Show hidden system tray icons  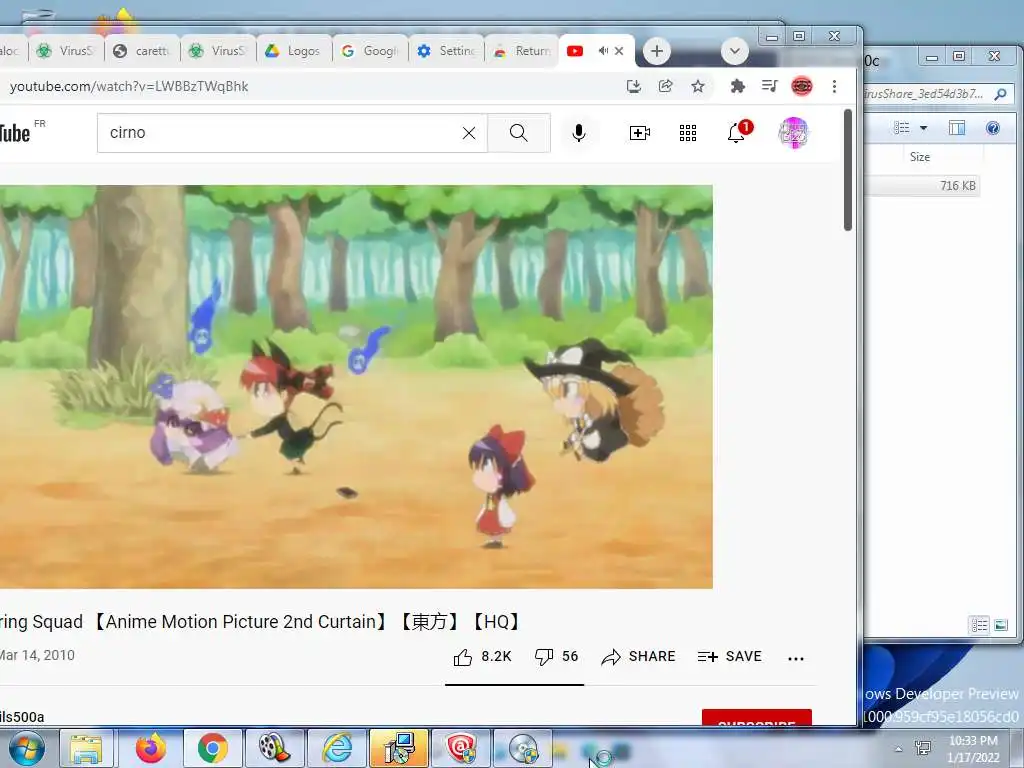pyautogui.click(x=899, y=749)
